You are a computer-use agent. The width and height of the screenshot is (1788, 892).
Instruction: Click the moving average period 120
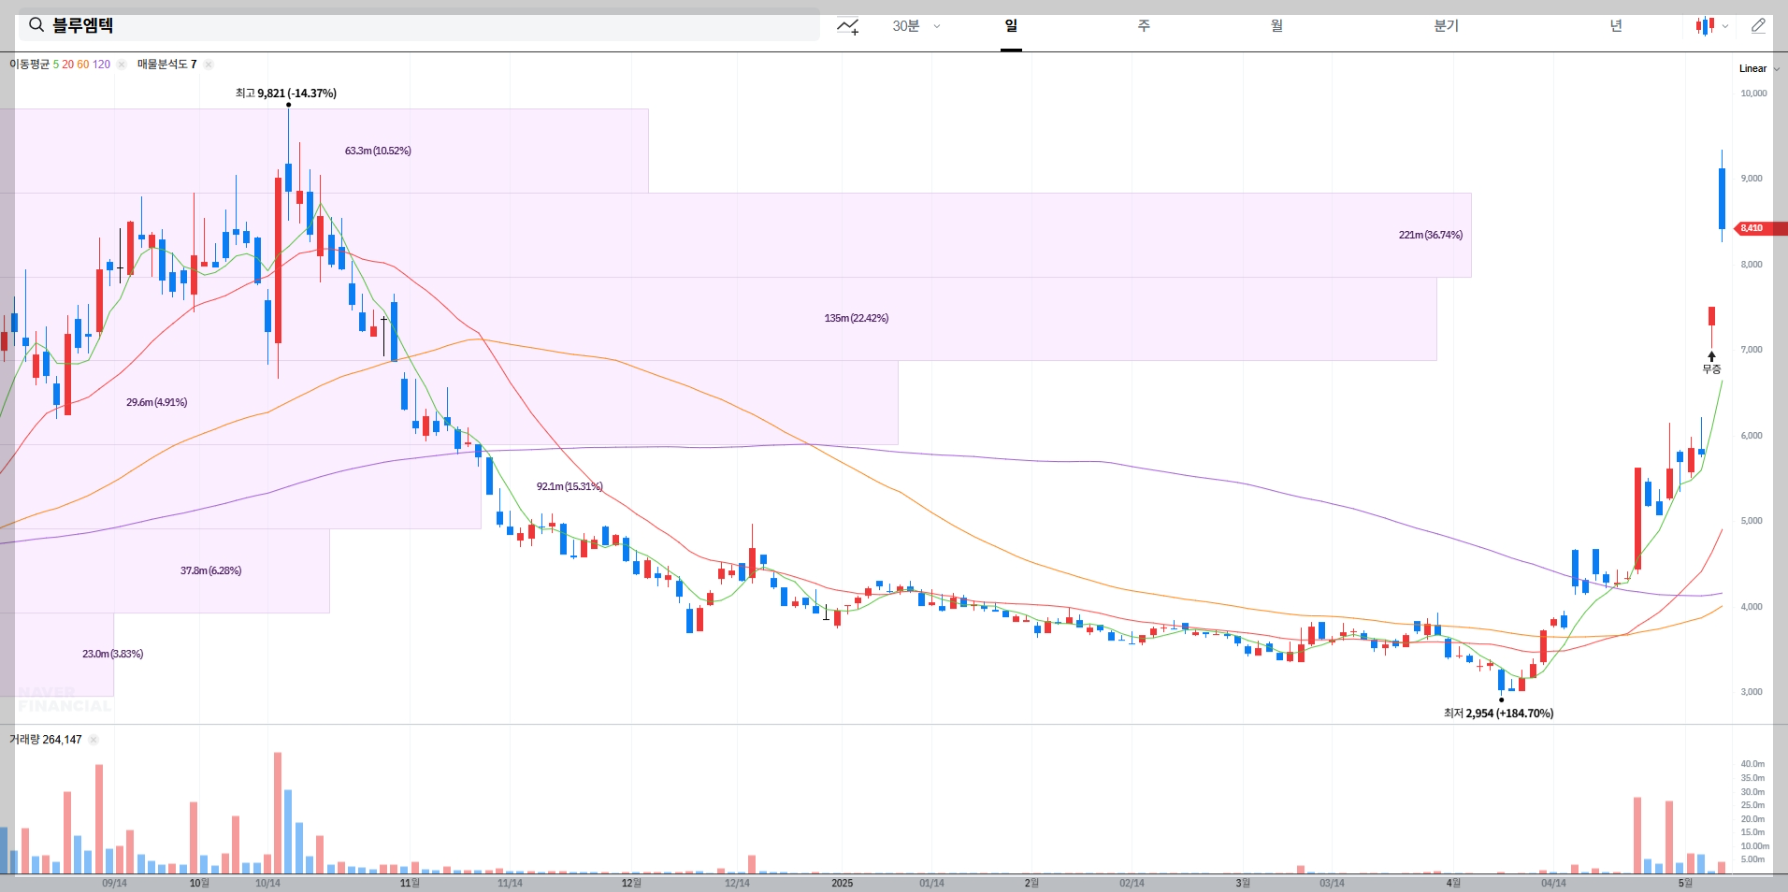coord(101,64)
